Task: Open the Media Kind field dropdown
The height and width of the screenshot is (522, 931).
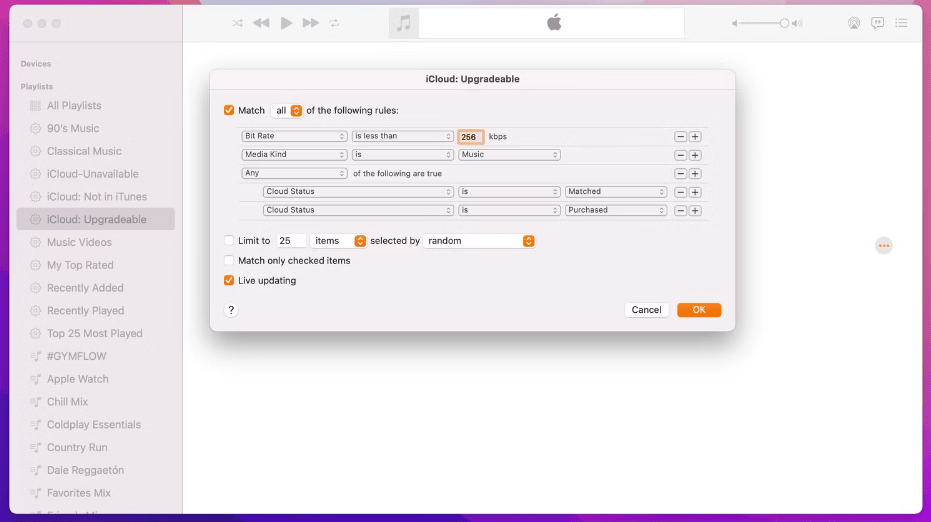Action: pyautogui.click(x=294, y=154)
